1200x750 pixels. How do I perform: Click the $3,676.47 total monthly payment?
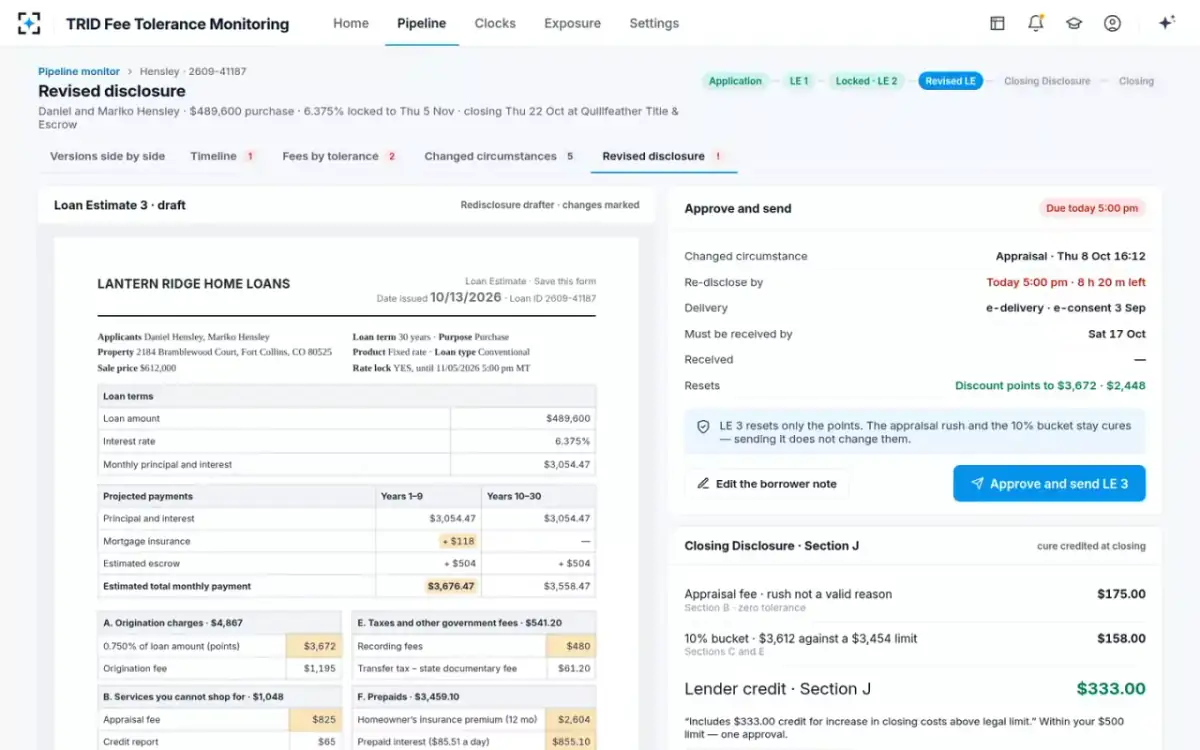452,586
